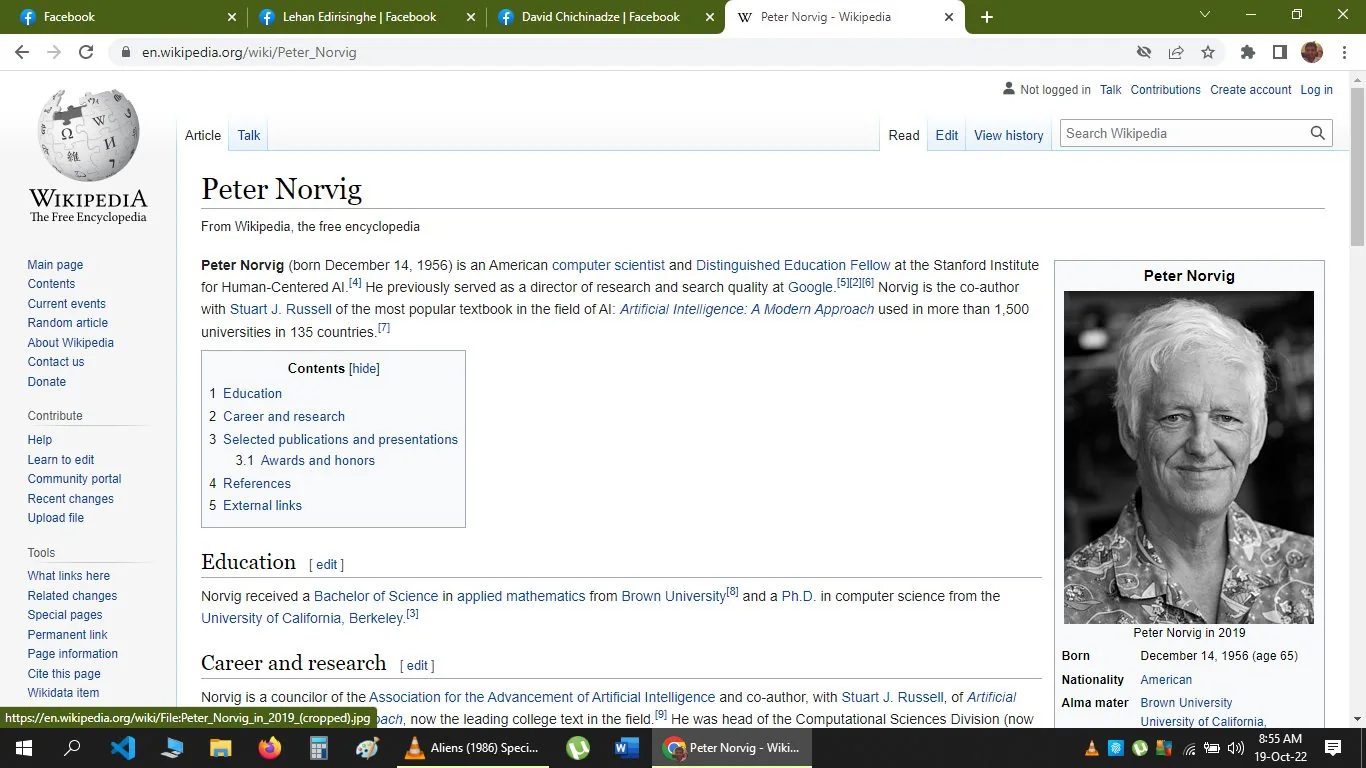Viewport: 1366px width, 768px height.
Task: Click the Wikipedia globe logo
Action: [88, 137]
